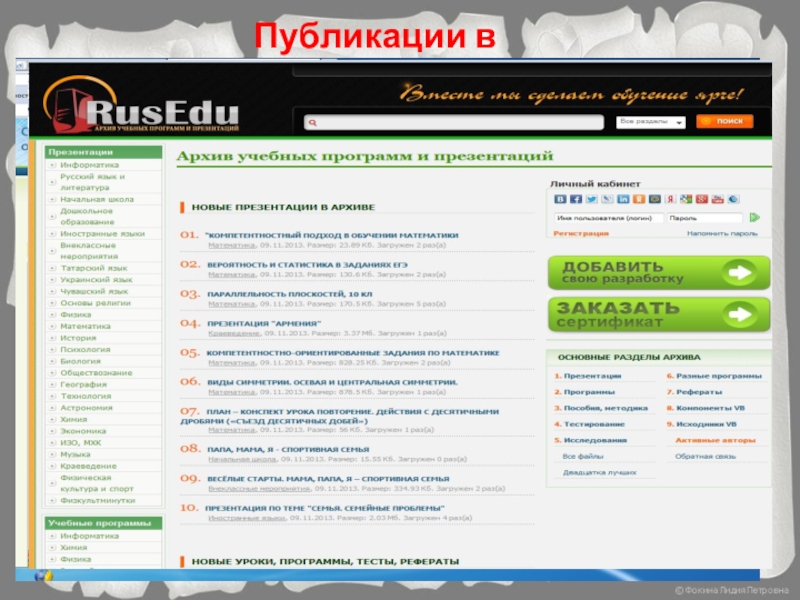
Task: Log in with the Twitter bird icon
Action: tap(592, 199)
